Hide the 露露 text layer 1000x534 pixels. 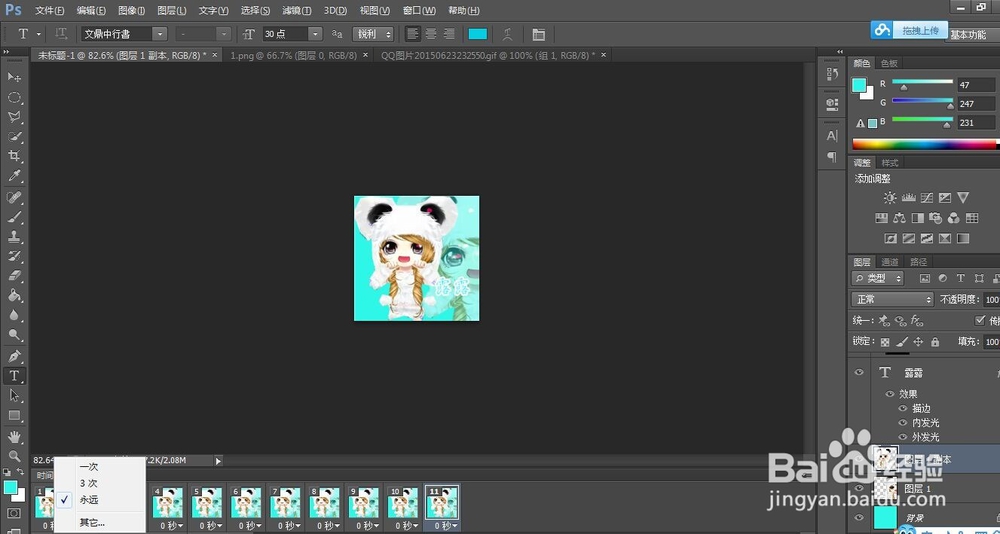coord(859,373)
